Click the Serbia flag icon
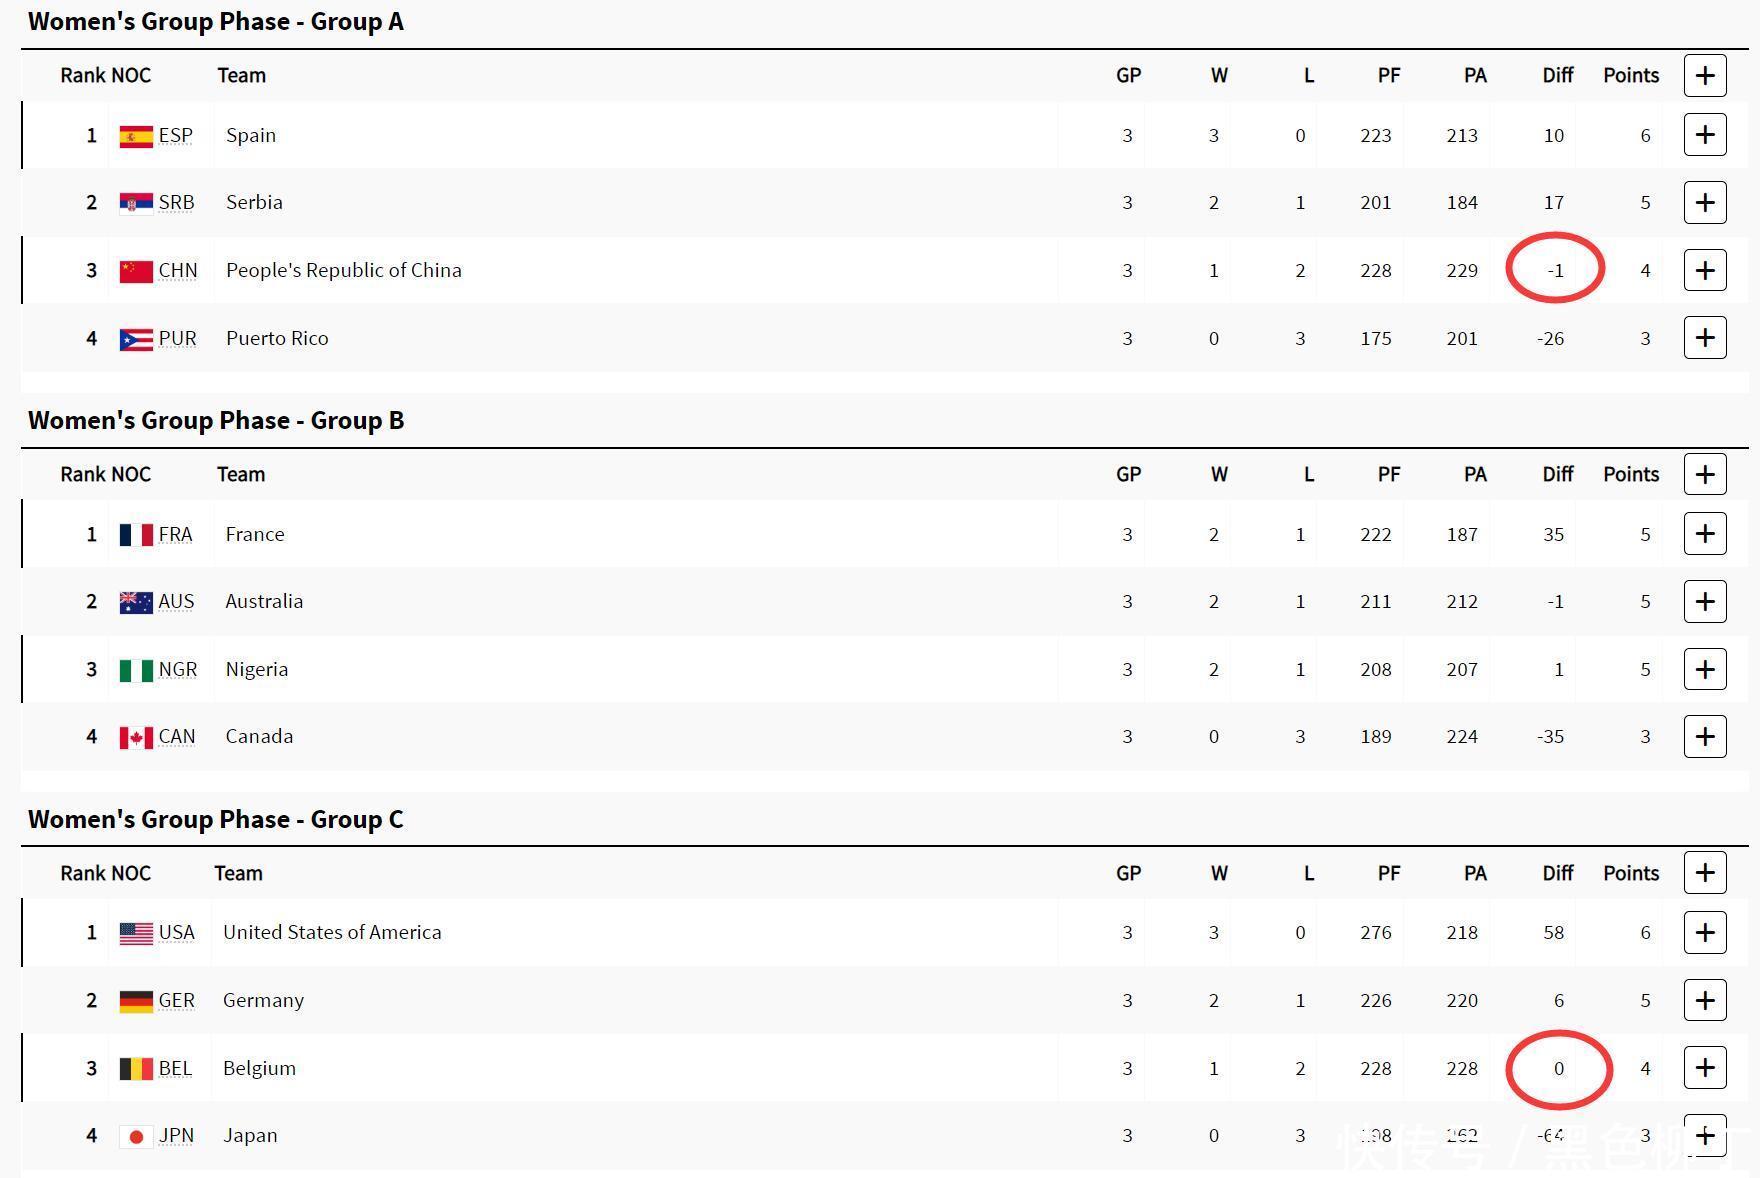This screenshot has height=1178, width=1760. point(136,203)
